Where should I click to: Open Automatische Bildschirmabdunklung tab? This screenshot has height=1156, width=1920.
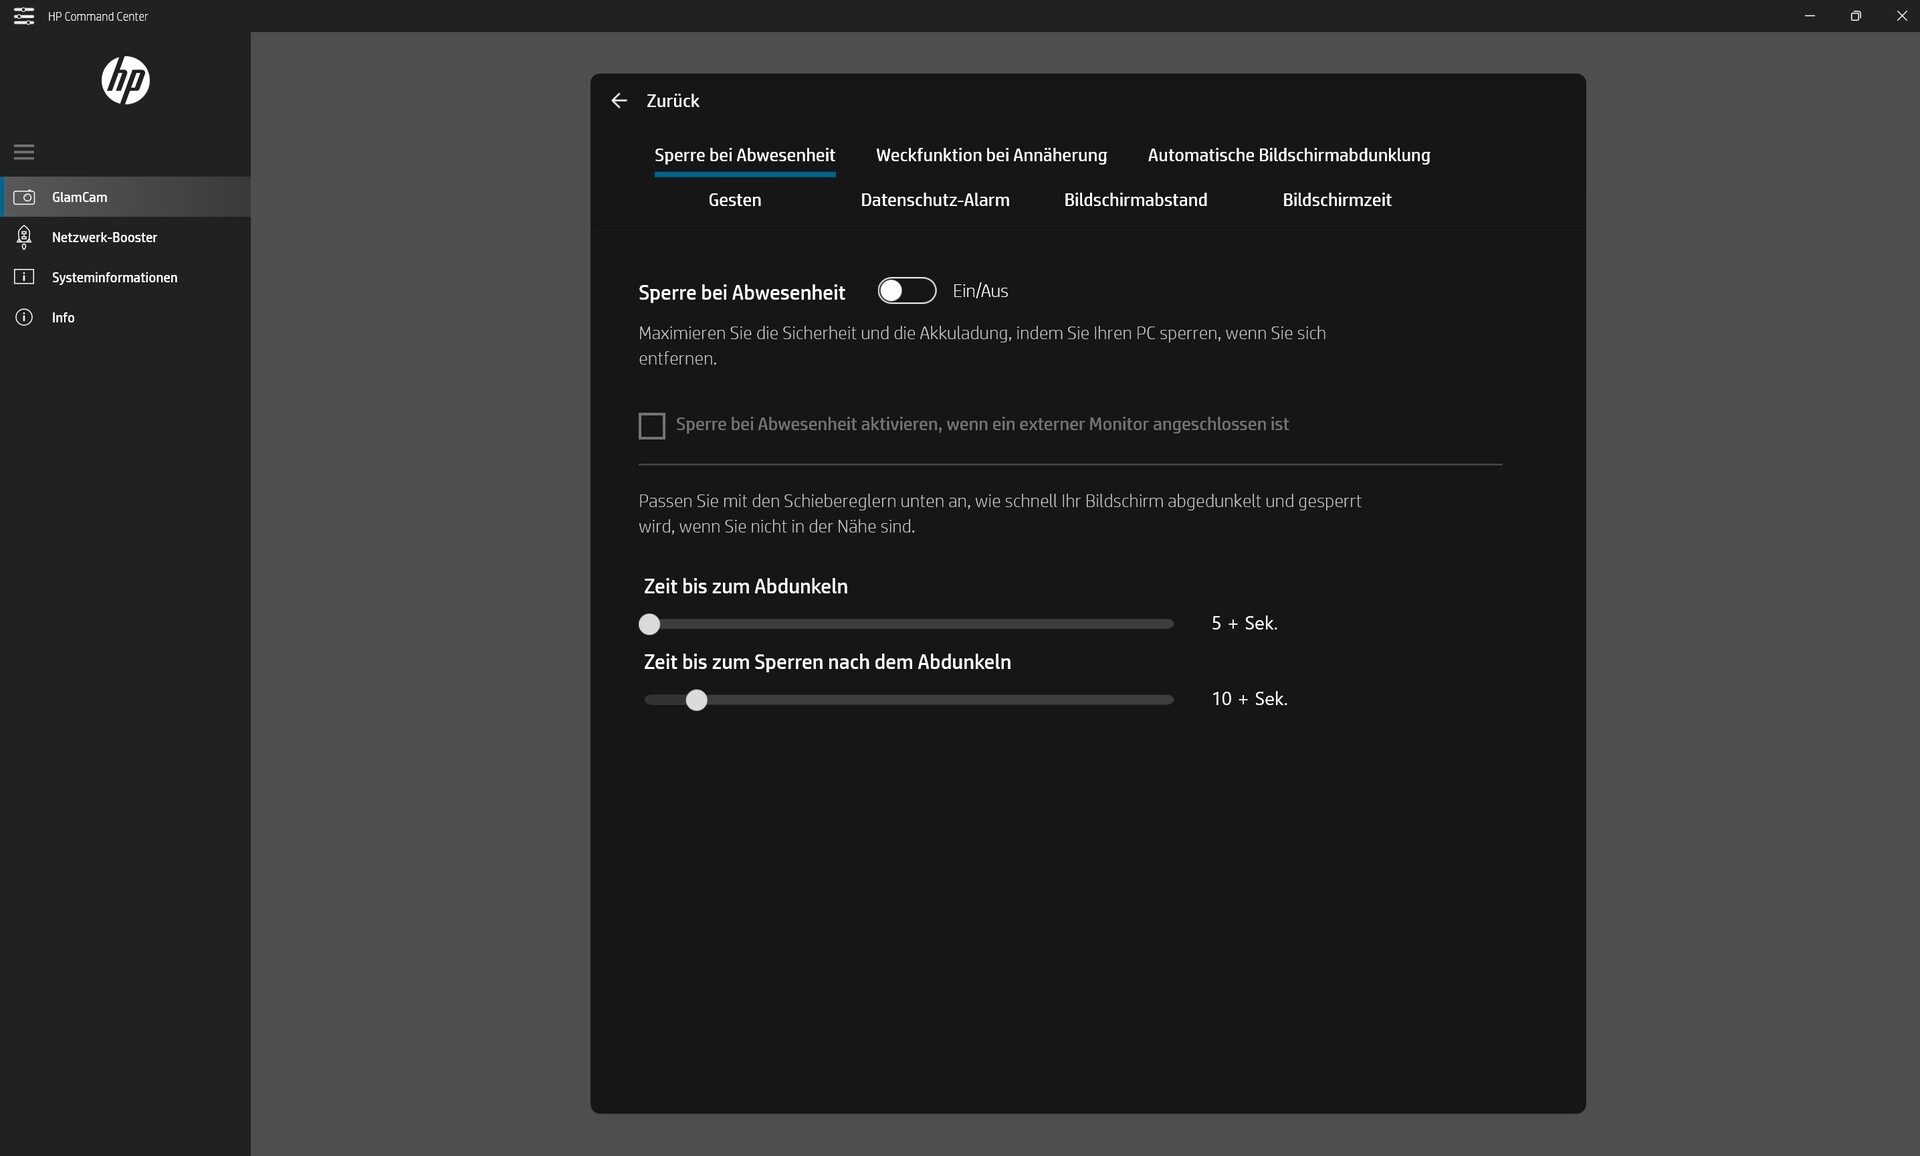click(1288, 155)
